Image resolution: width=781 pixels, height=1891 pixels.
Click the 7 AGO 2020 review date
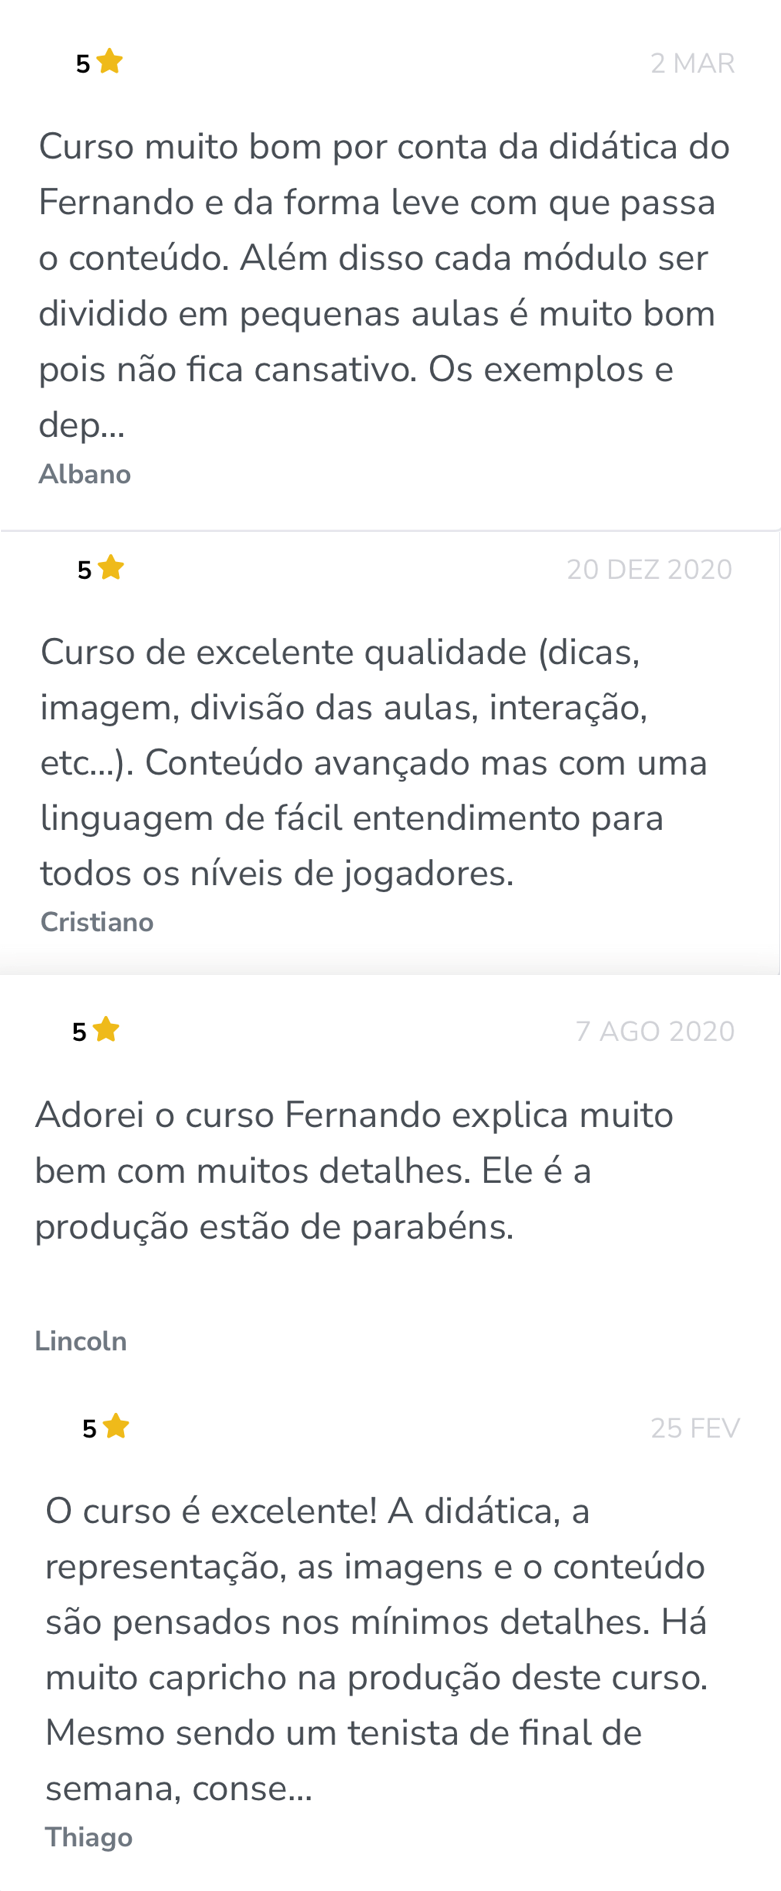tap(655, 1031)
